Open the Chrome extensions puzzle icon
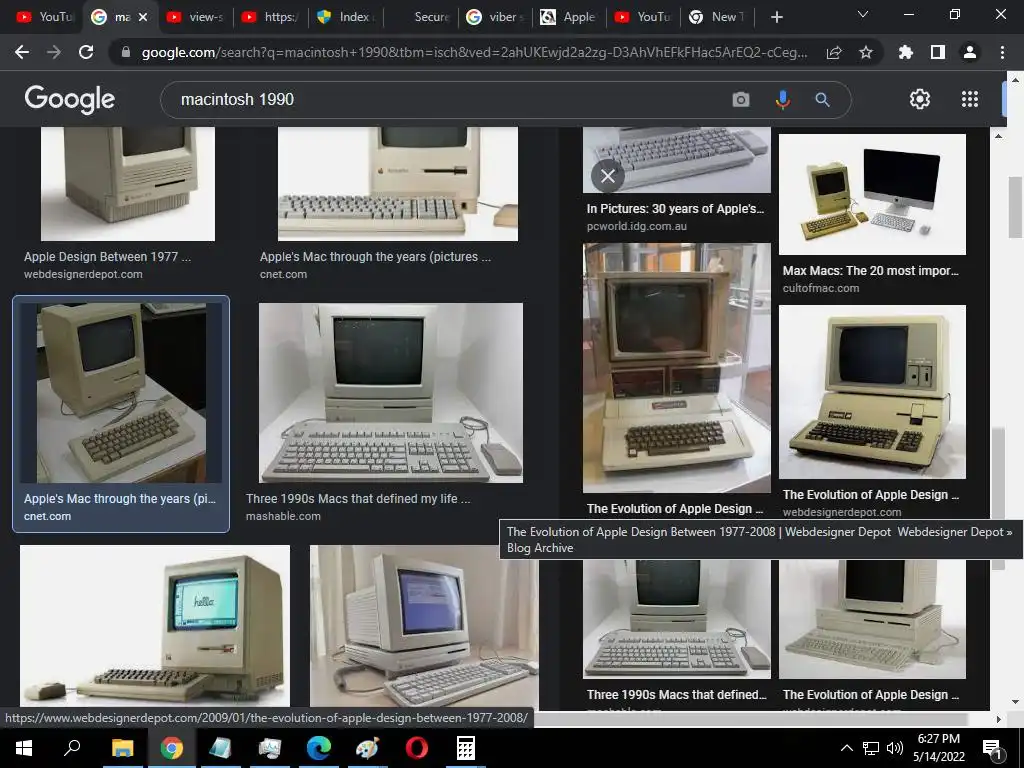 (906, 52)
